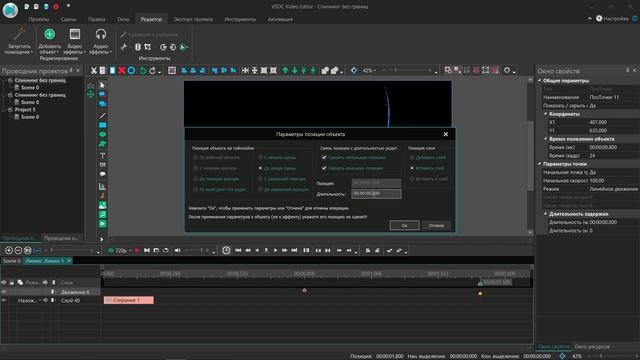
Task: Collapse Время появления объекта section
Action: coord(545,139)
